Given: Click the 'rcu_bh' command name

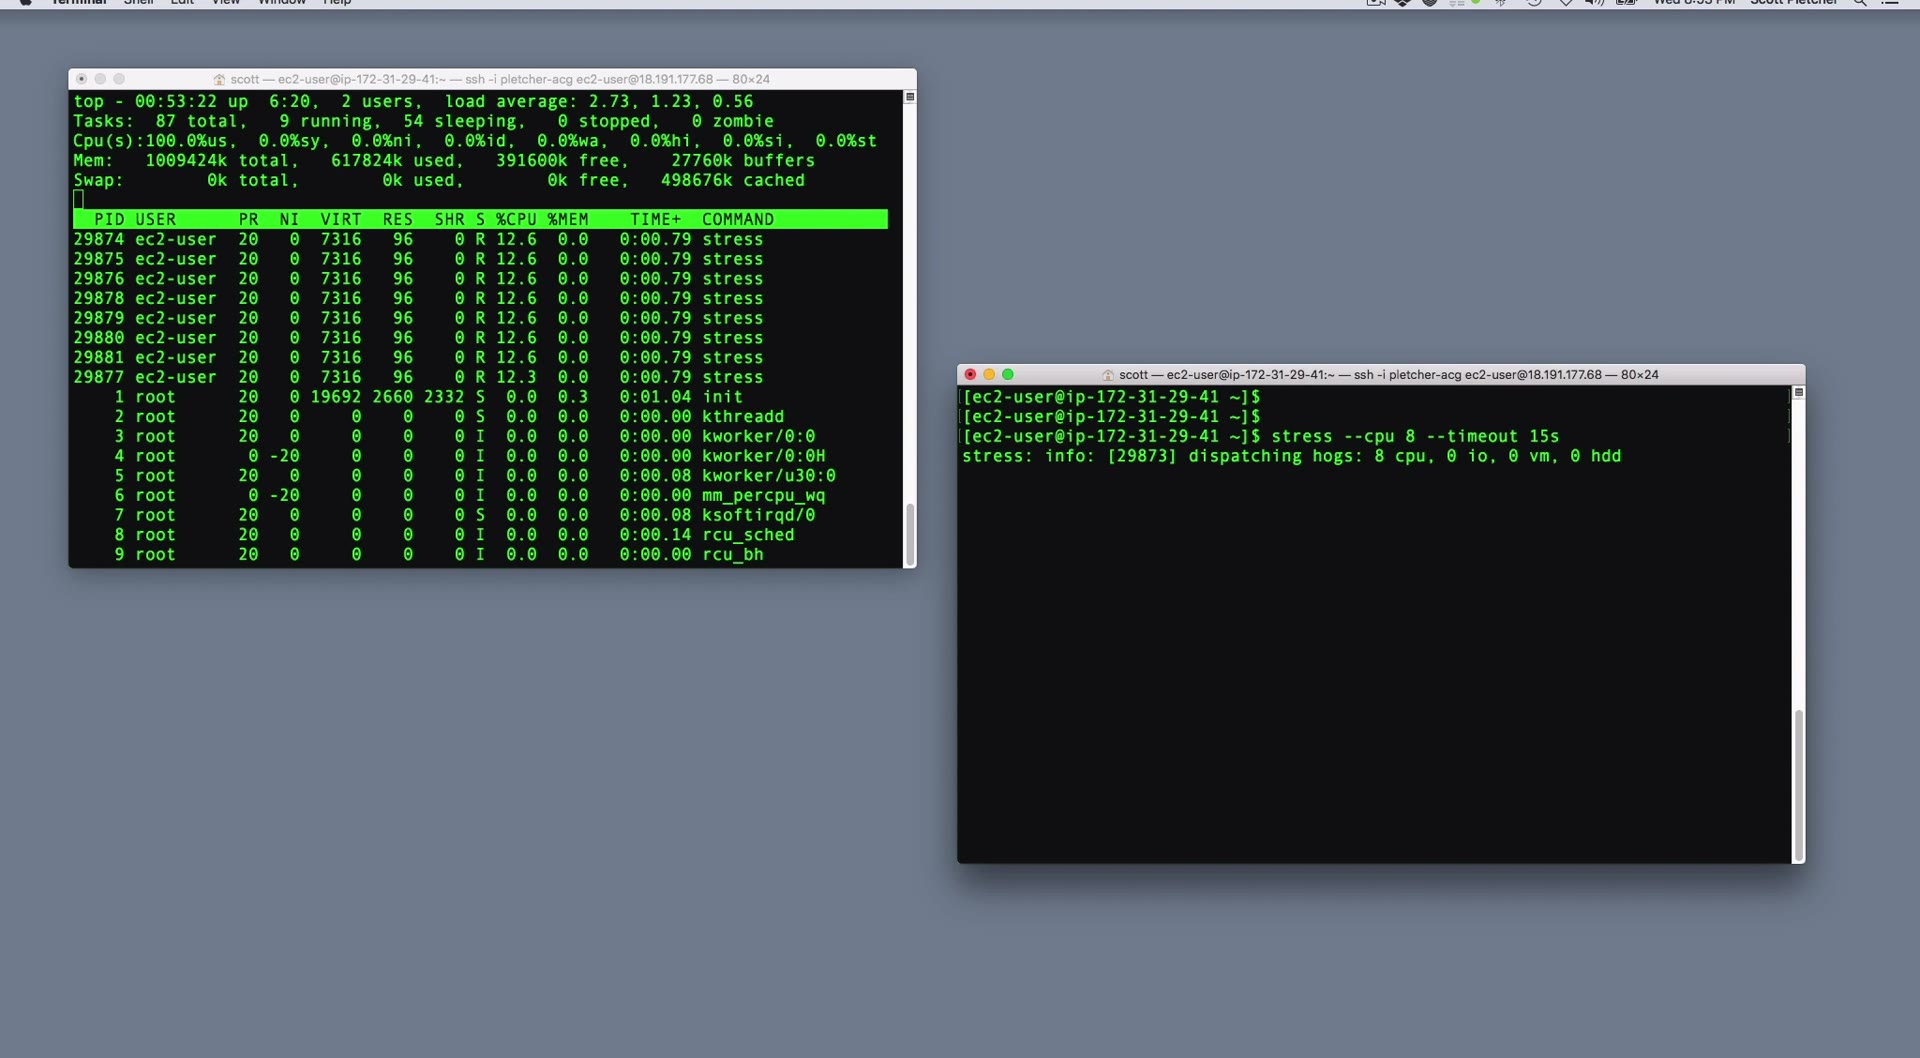Looking at the screenshot, I should [733, 555].
